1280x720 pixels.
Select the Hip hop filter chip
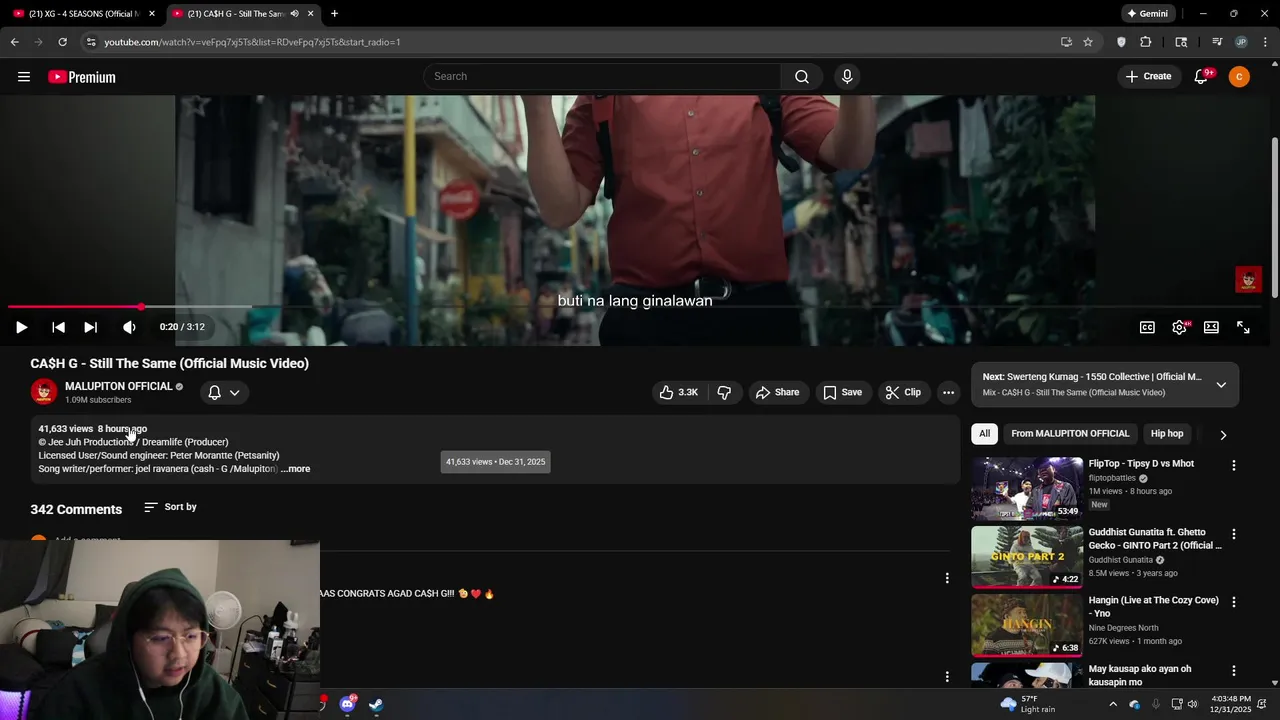tap(1167, 434)
